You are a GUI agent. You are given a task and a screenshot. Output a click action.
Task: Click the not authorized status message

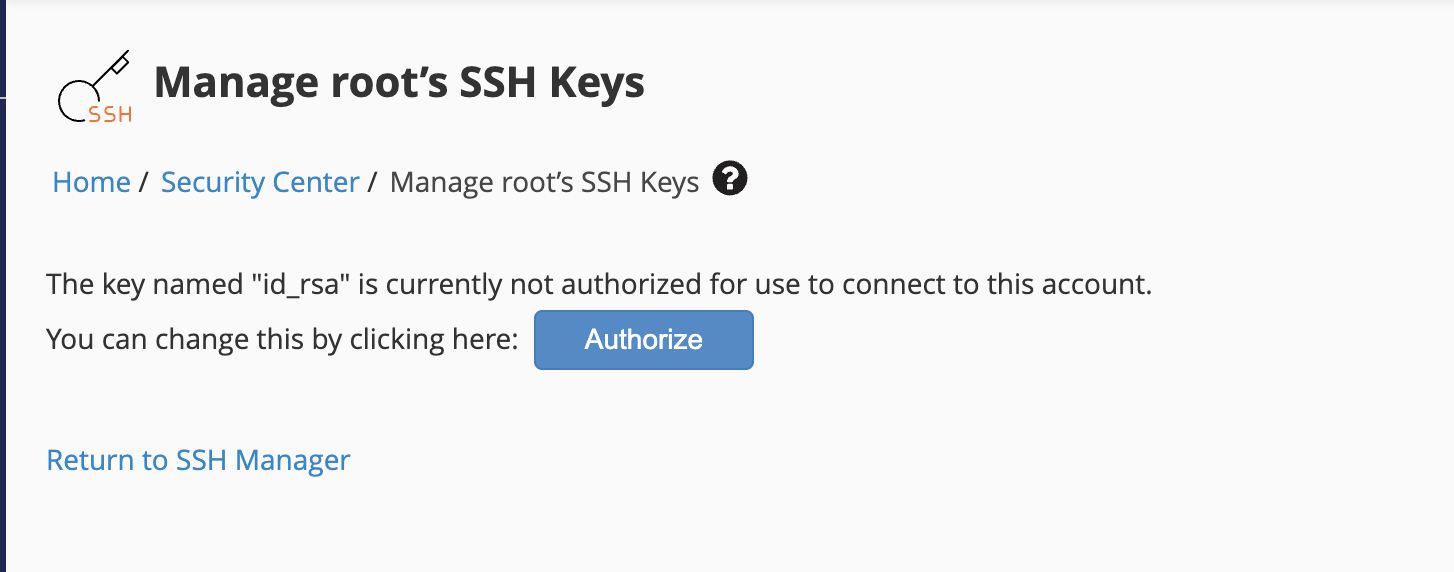click(x=599, y=285)
